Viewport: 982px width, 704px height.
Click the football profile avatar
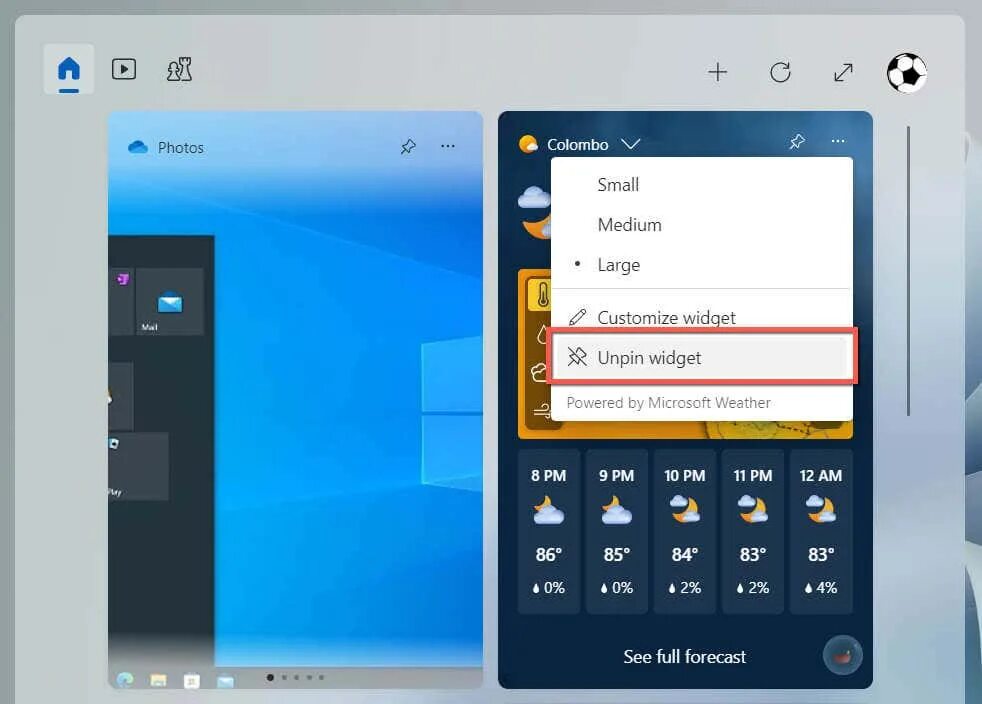click(906, 72)
